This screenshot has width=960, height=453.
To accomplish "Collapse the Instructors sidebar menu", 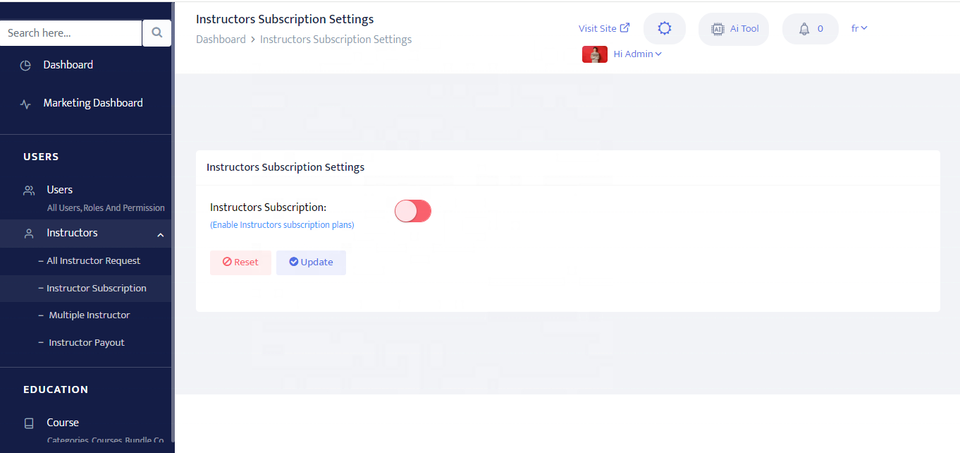I will coord(161,234).
